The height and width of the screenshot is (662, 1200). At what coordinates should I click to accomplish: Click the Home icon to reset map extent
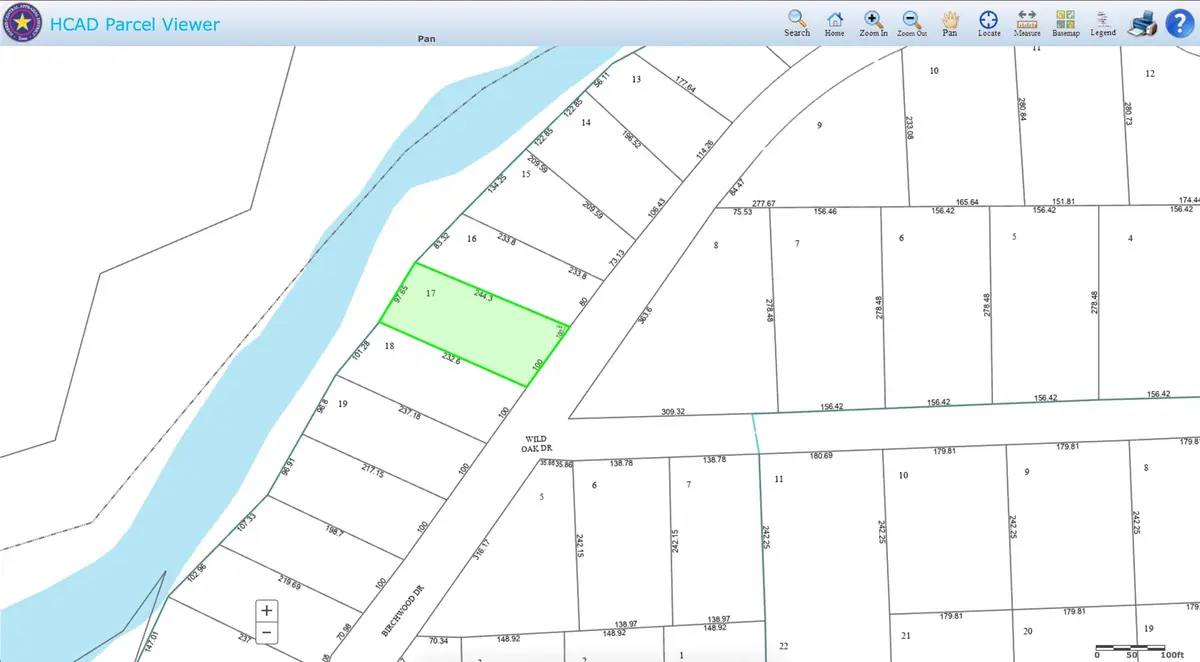[835, 20]
